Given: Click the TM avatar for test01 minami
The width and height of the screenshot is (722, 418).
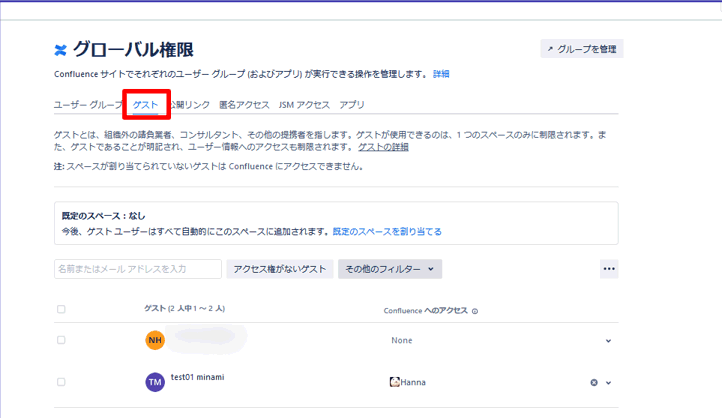Looking at the screenshot, I should point(155,382).
